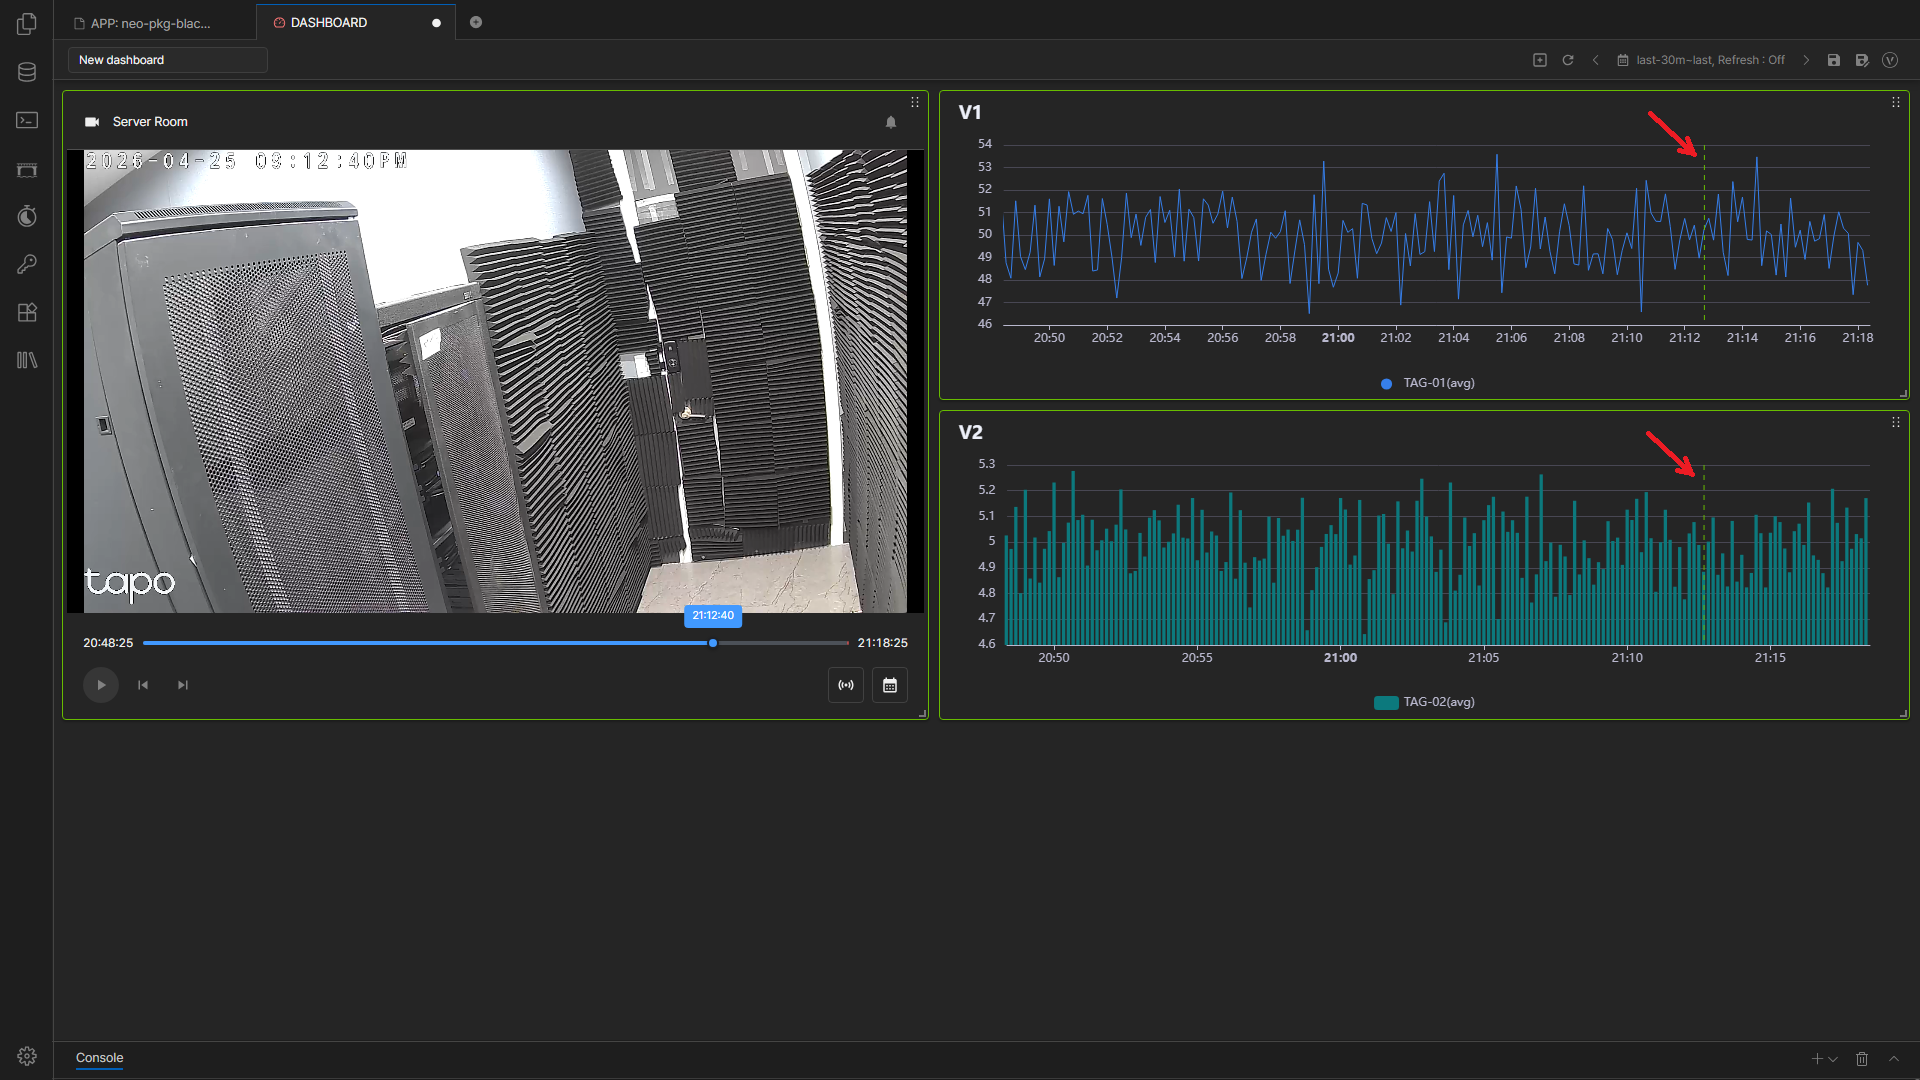Click the Save As dashboard icon
The width and height of the screenshot is (1920, 1080).
pos(1862,60)
